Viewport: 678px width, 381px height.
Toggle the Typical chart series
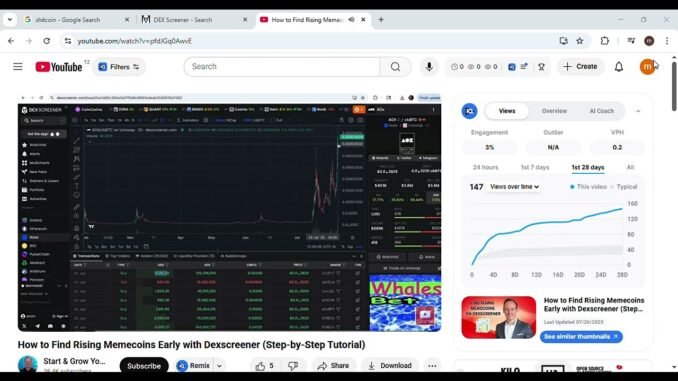pyautogui.click(x=624, y=187)
